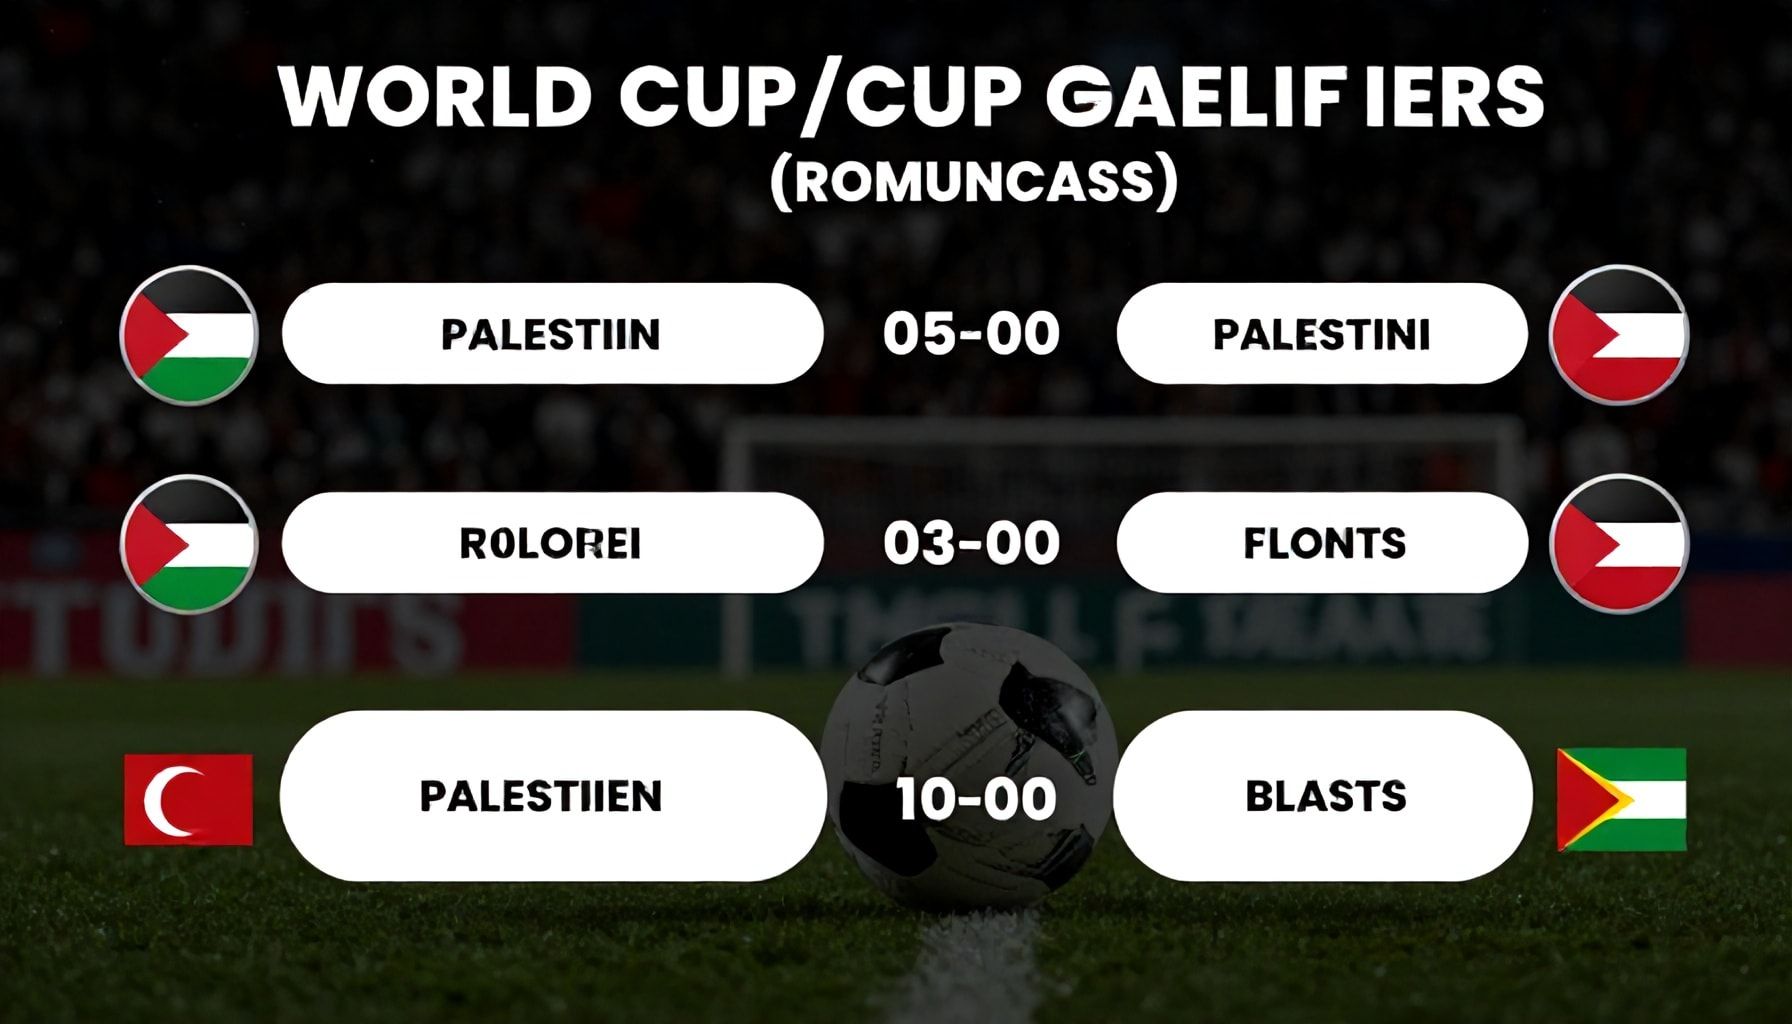Image resolution: width=1792 pixels, height=1024 pixels.
Task: Click the round flag beside ROLOREI
Action: tap(189, 544)
